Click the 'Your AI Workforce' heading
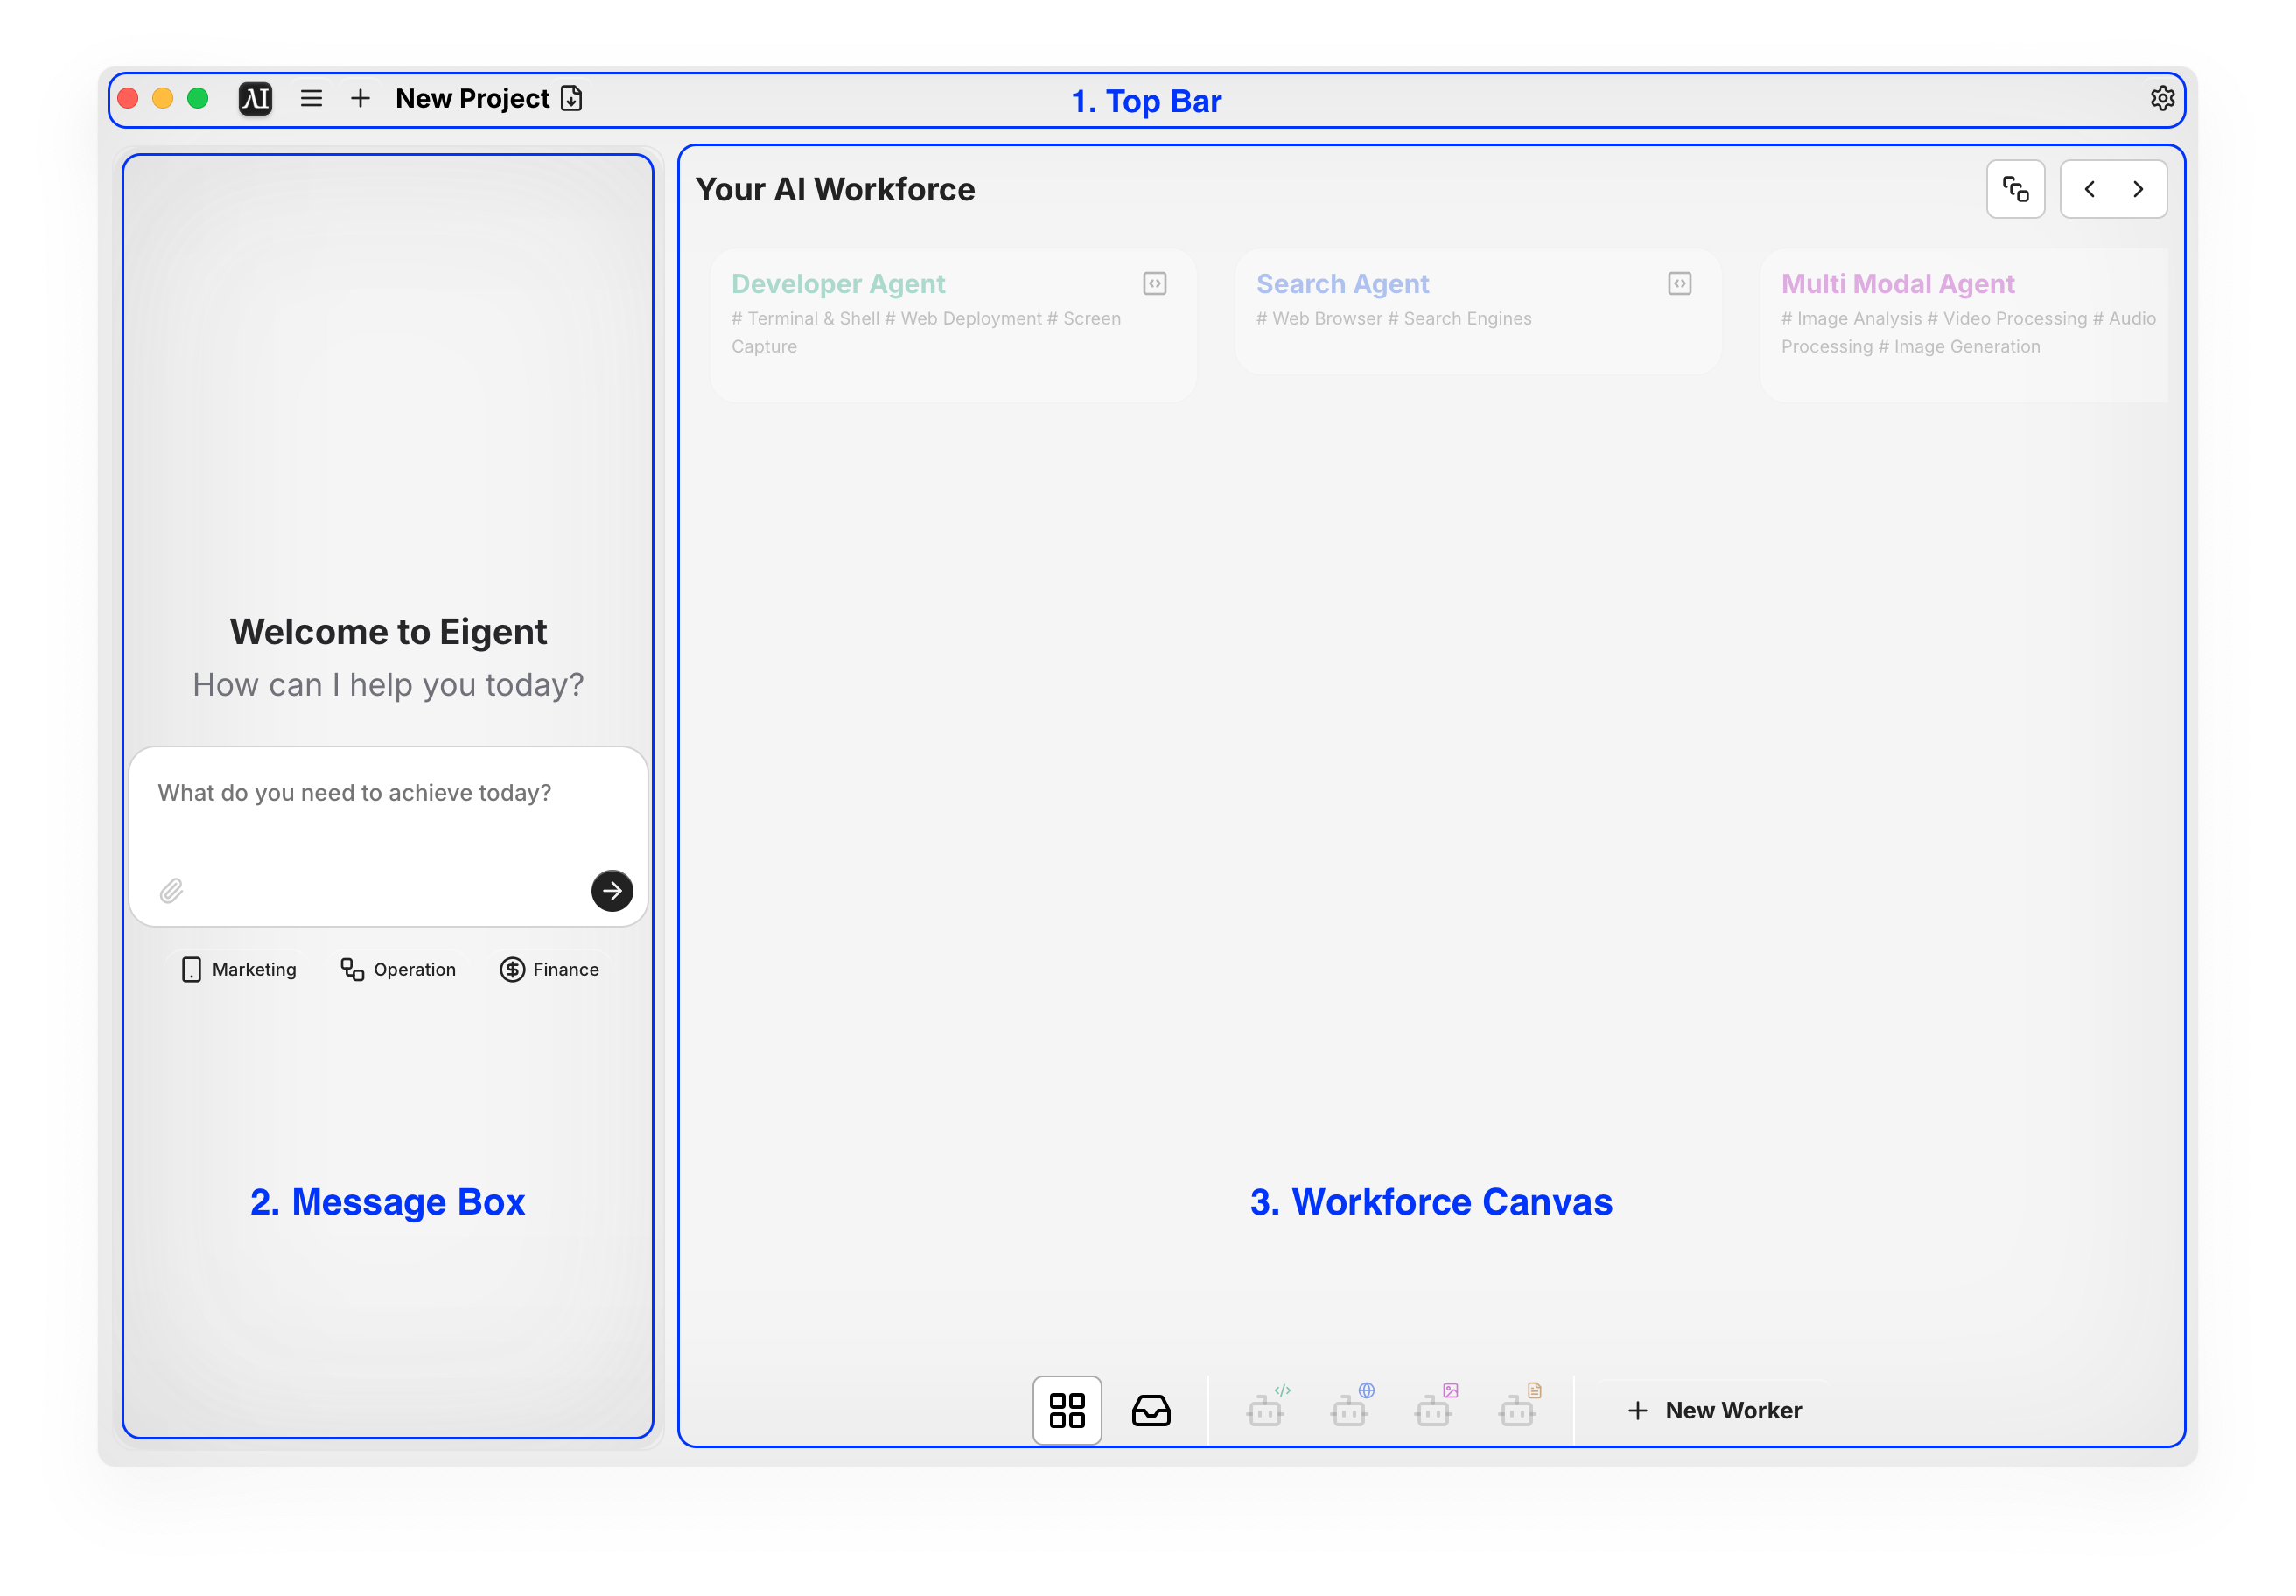Viewport: 2296px width, 1596px height. tap(835, 189)
